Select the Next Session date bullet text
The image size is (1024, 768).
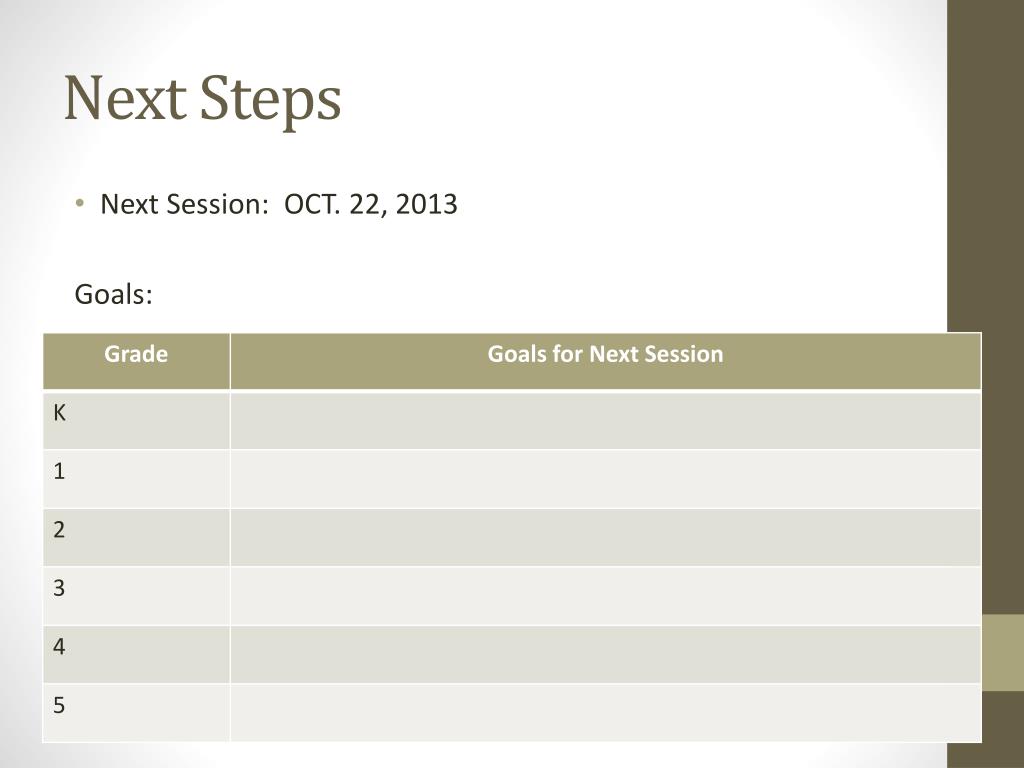279,204
